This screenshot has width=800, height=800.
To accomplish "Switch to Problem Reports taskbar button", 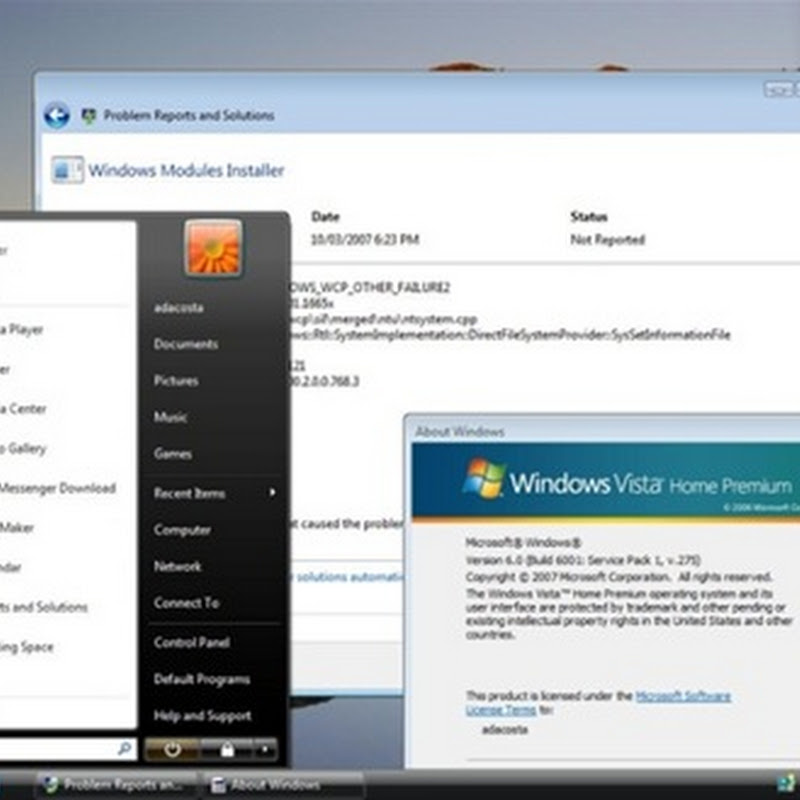I will [x=117, y=784].
